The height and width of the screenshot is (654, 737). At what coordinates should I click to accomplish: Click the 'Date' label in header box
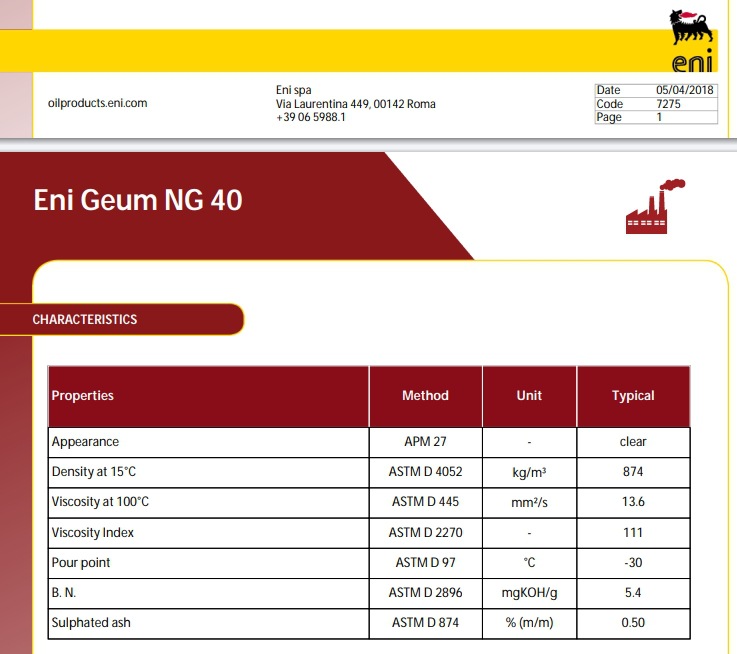click(608, 90)
